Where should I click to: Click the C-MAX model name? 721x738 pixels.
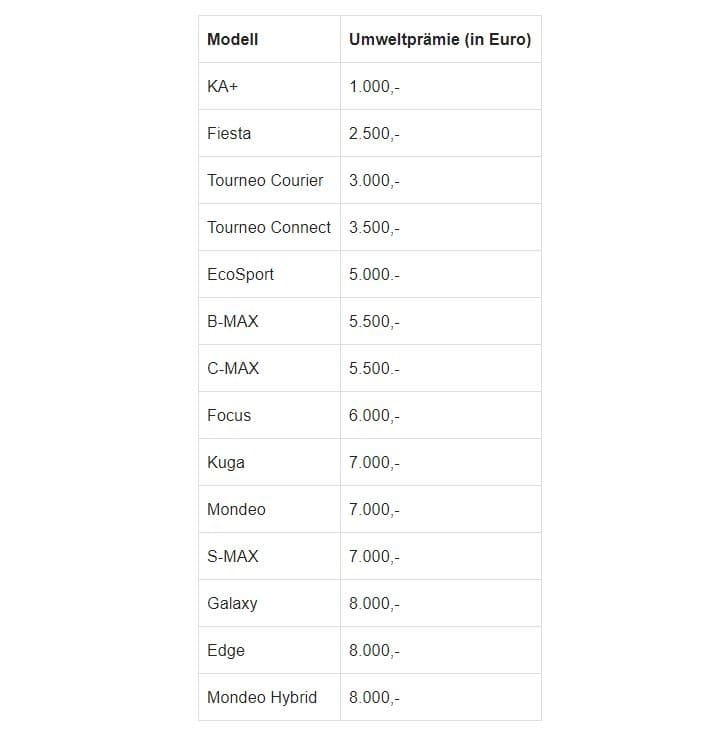[x=233, y=368]
